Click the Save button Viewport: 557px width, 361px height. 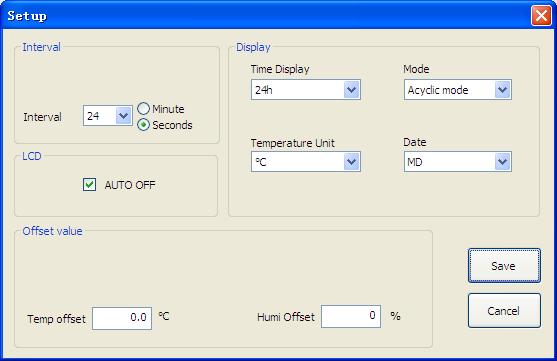(x=504, y=266)
